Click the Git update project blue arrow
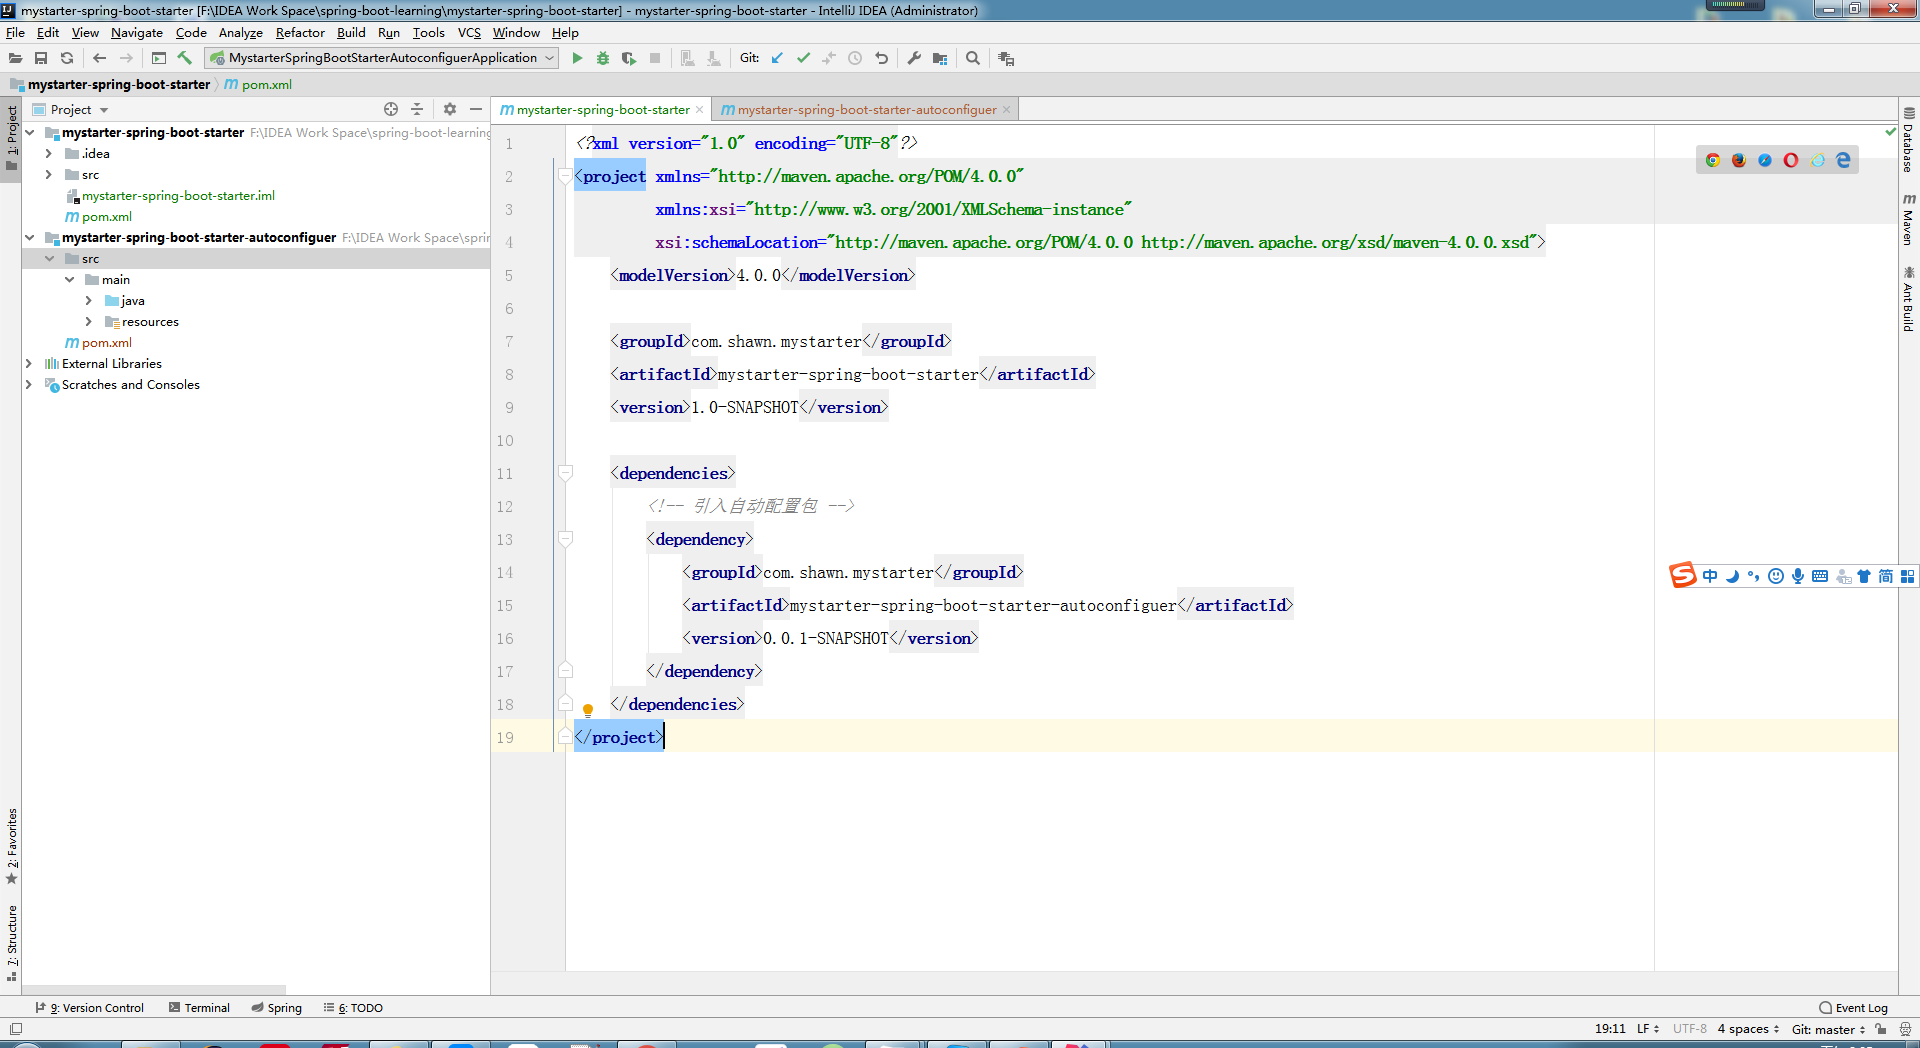The width and height of the screenshot is (1920, 1048). [777, 58]
